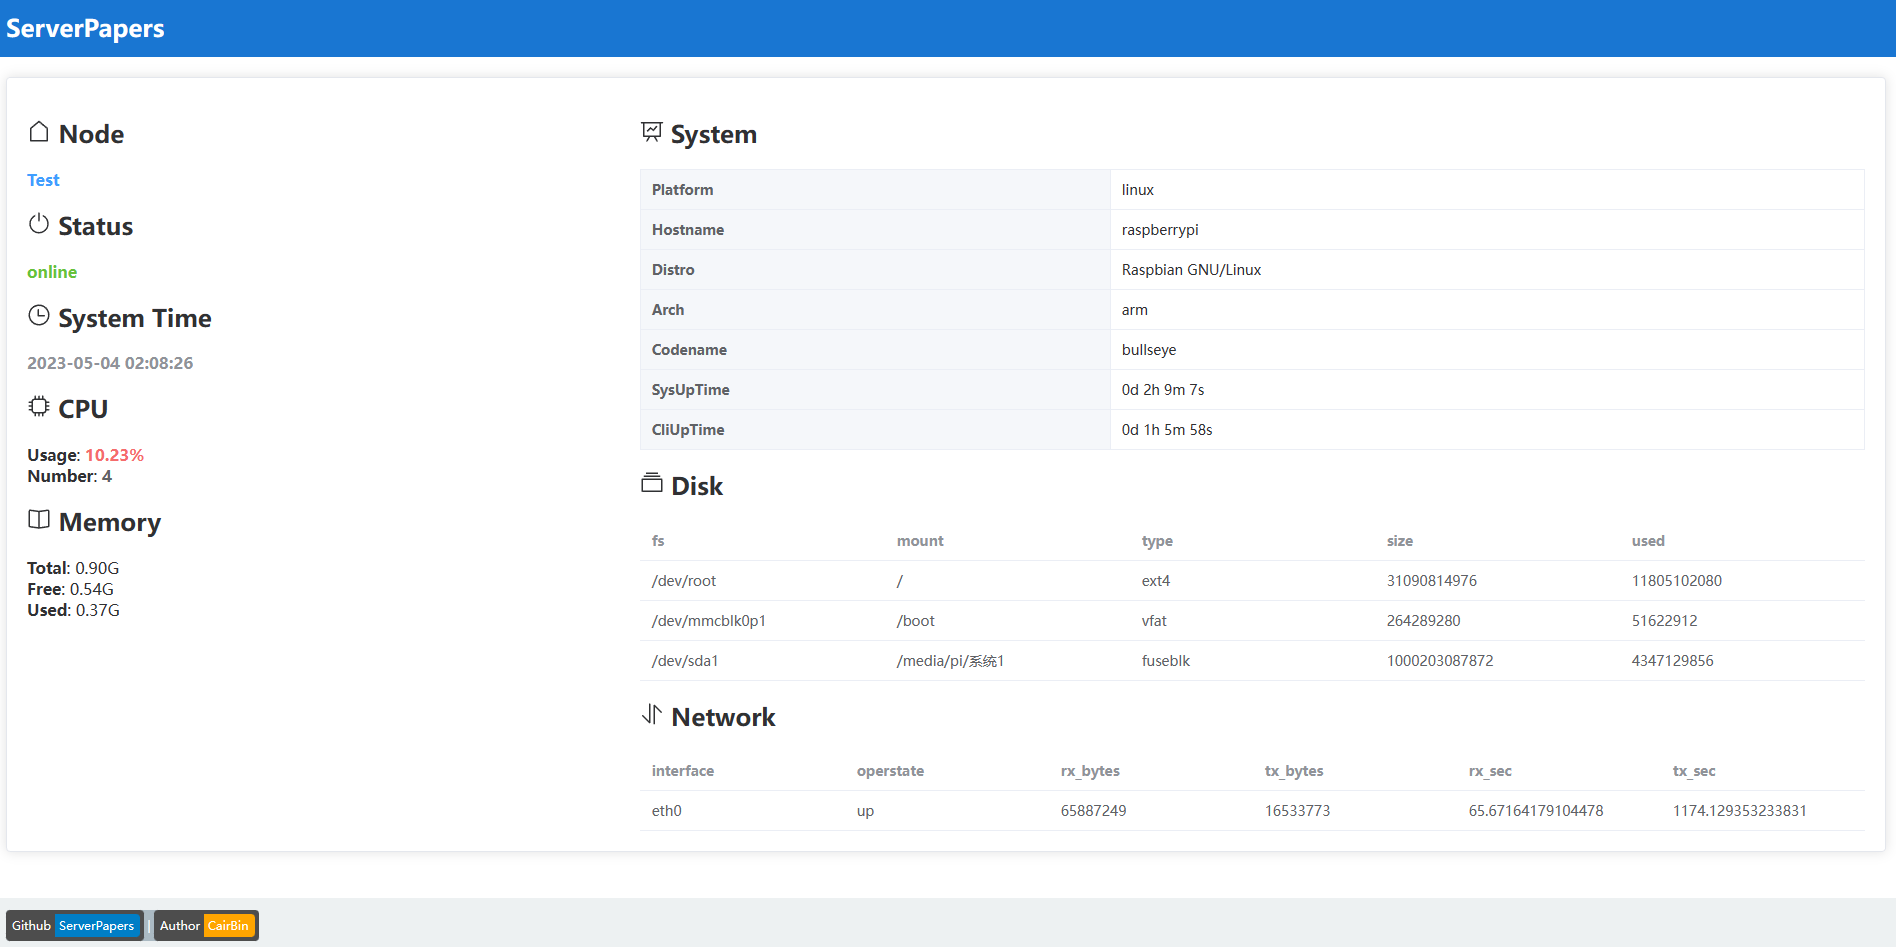The width and height of the screenshot is (1896, 947).
Task: Click the vfat type cell
Action: [1154, 621]
